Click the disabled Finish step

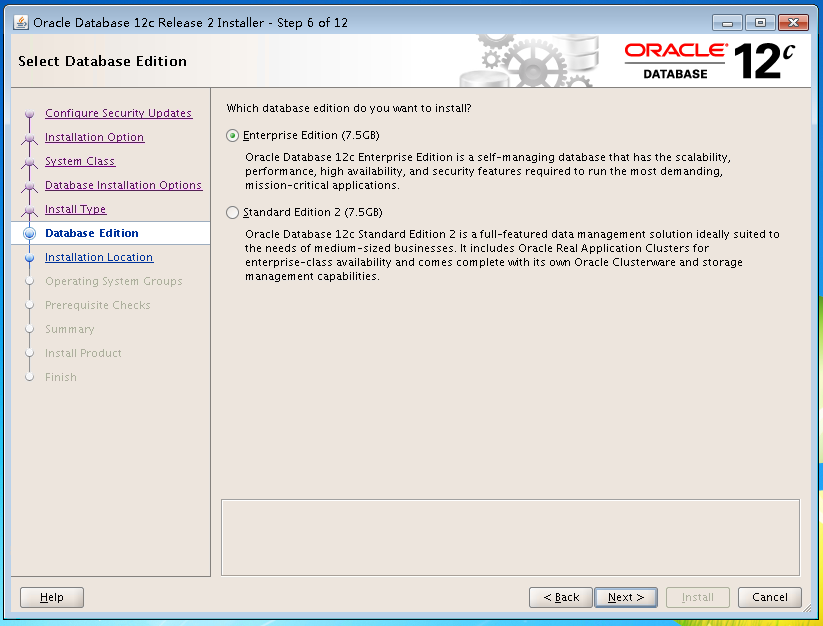coord(60,377)
